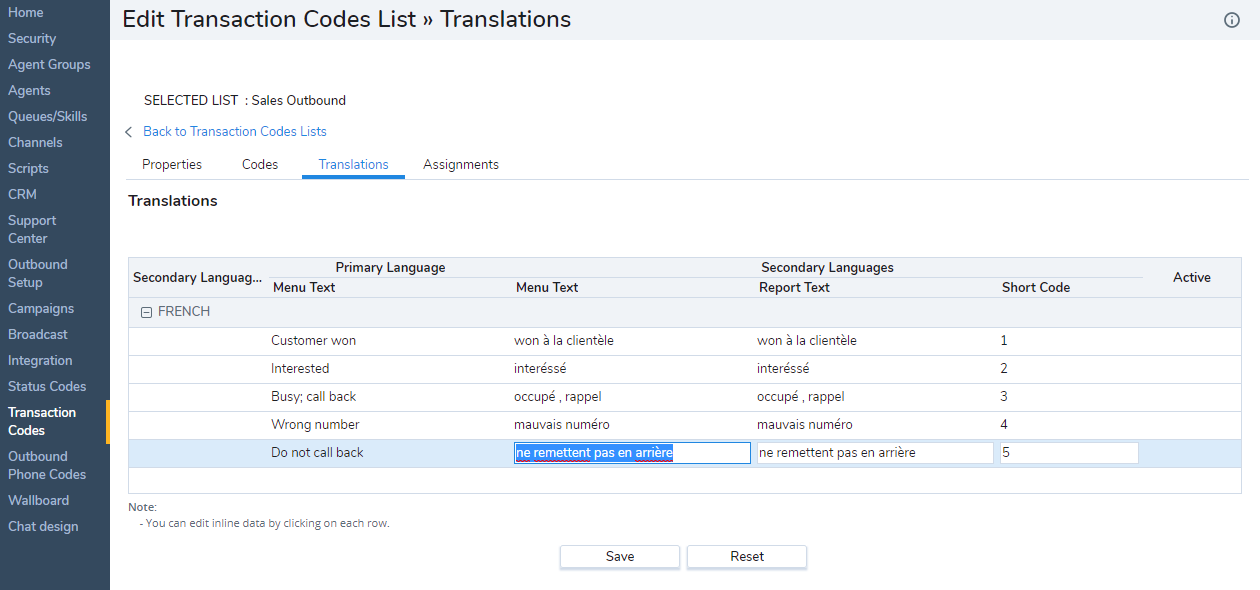Click the back arrow chevron icon
1260x590 pixels.
coord(129,132)
